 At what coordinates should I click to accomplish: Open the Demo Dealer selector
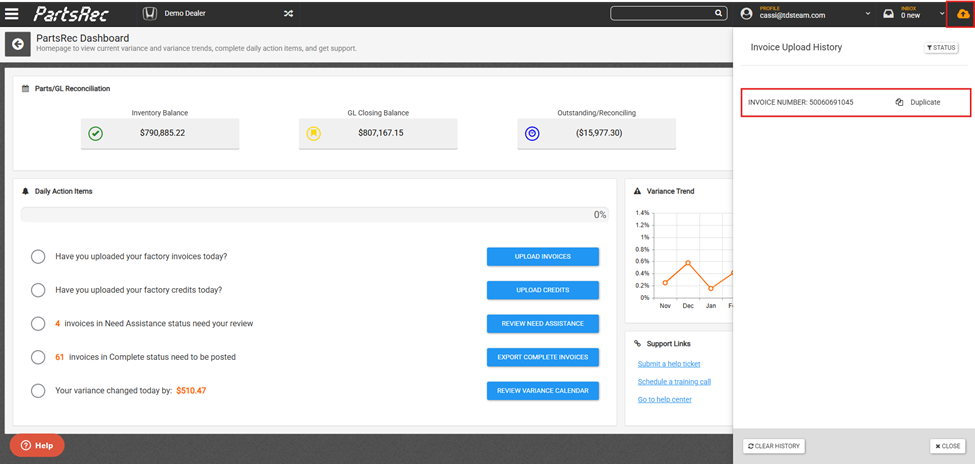(x=185, y=13)
